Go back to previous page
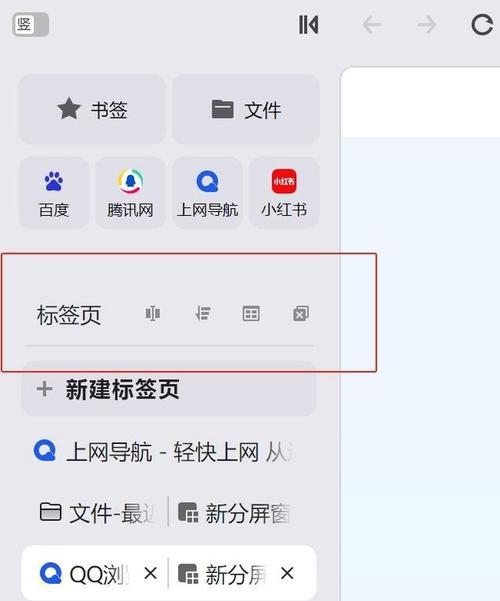 click(372, 25)
